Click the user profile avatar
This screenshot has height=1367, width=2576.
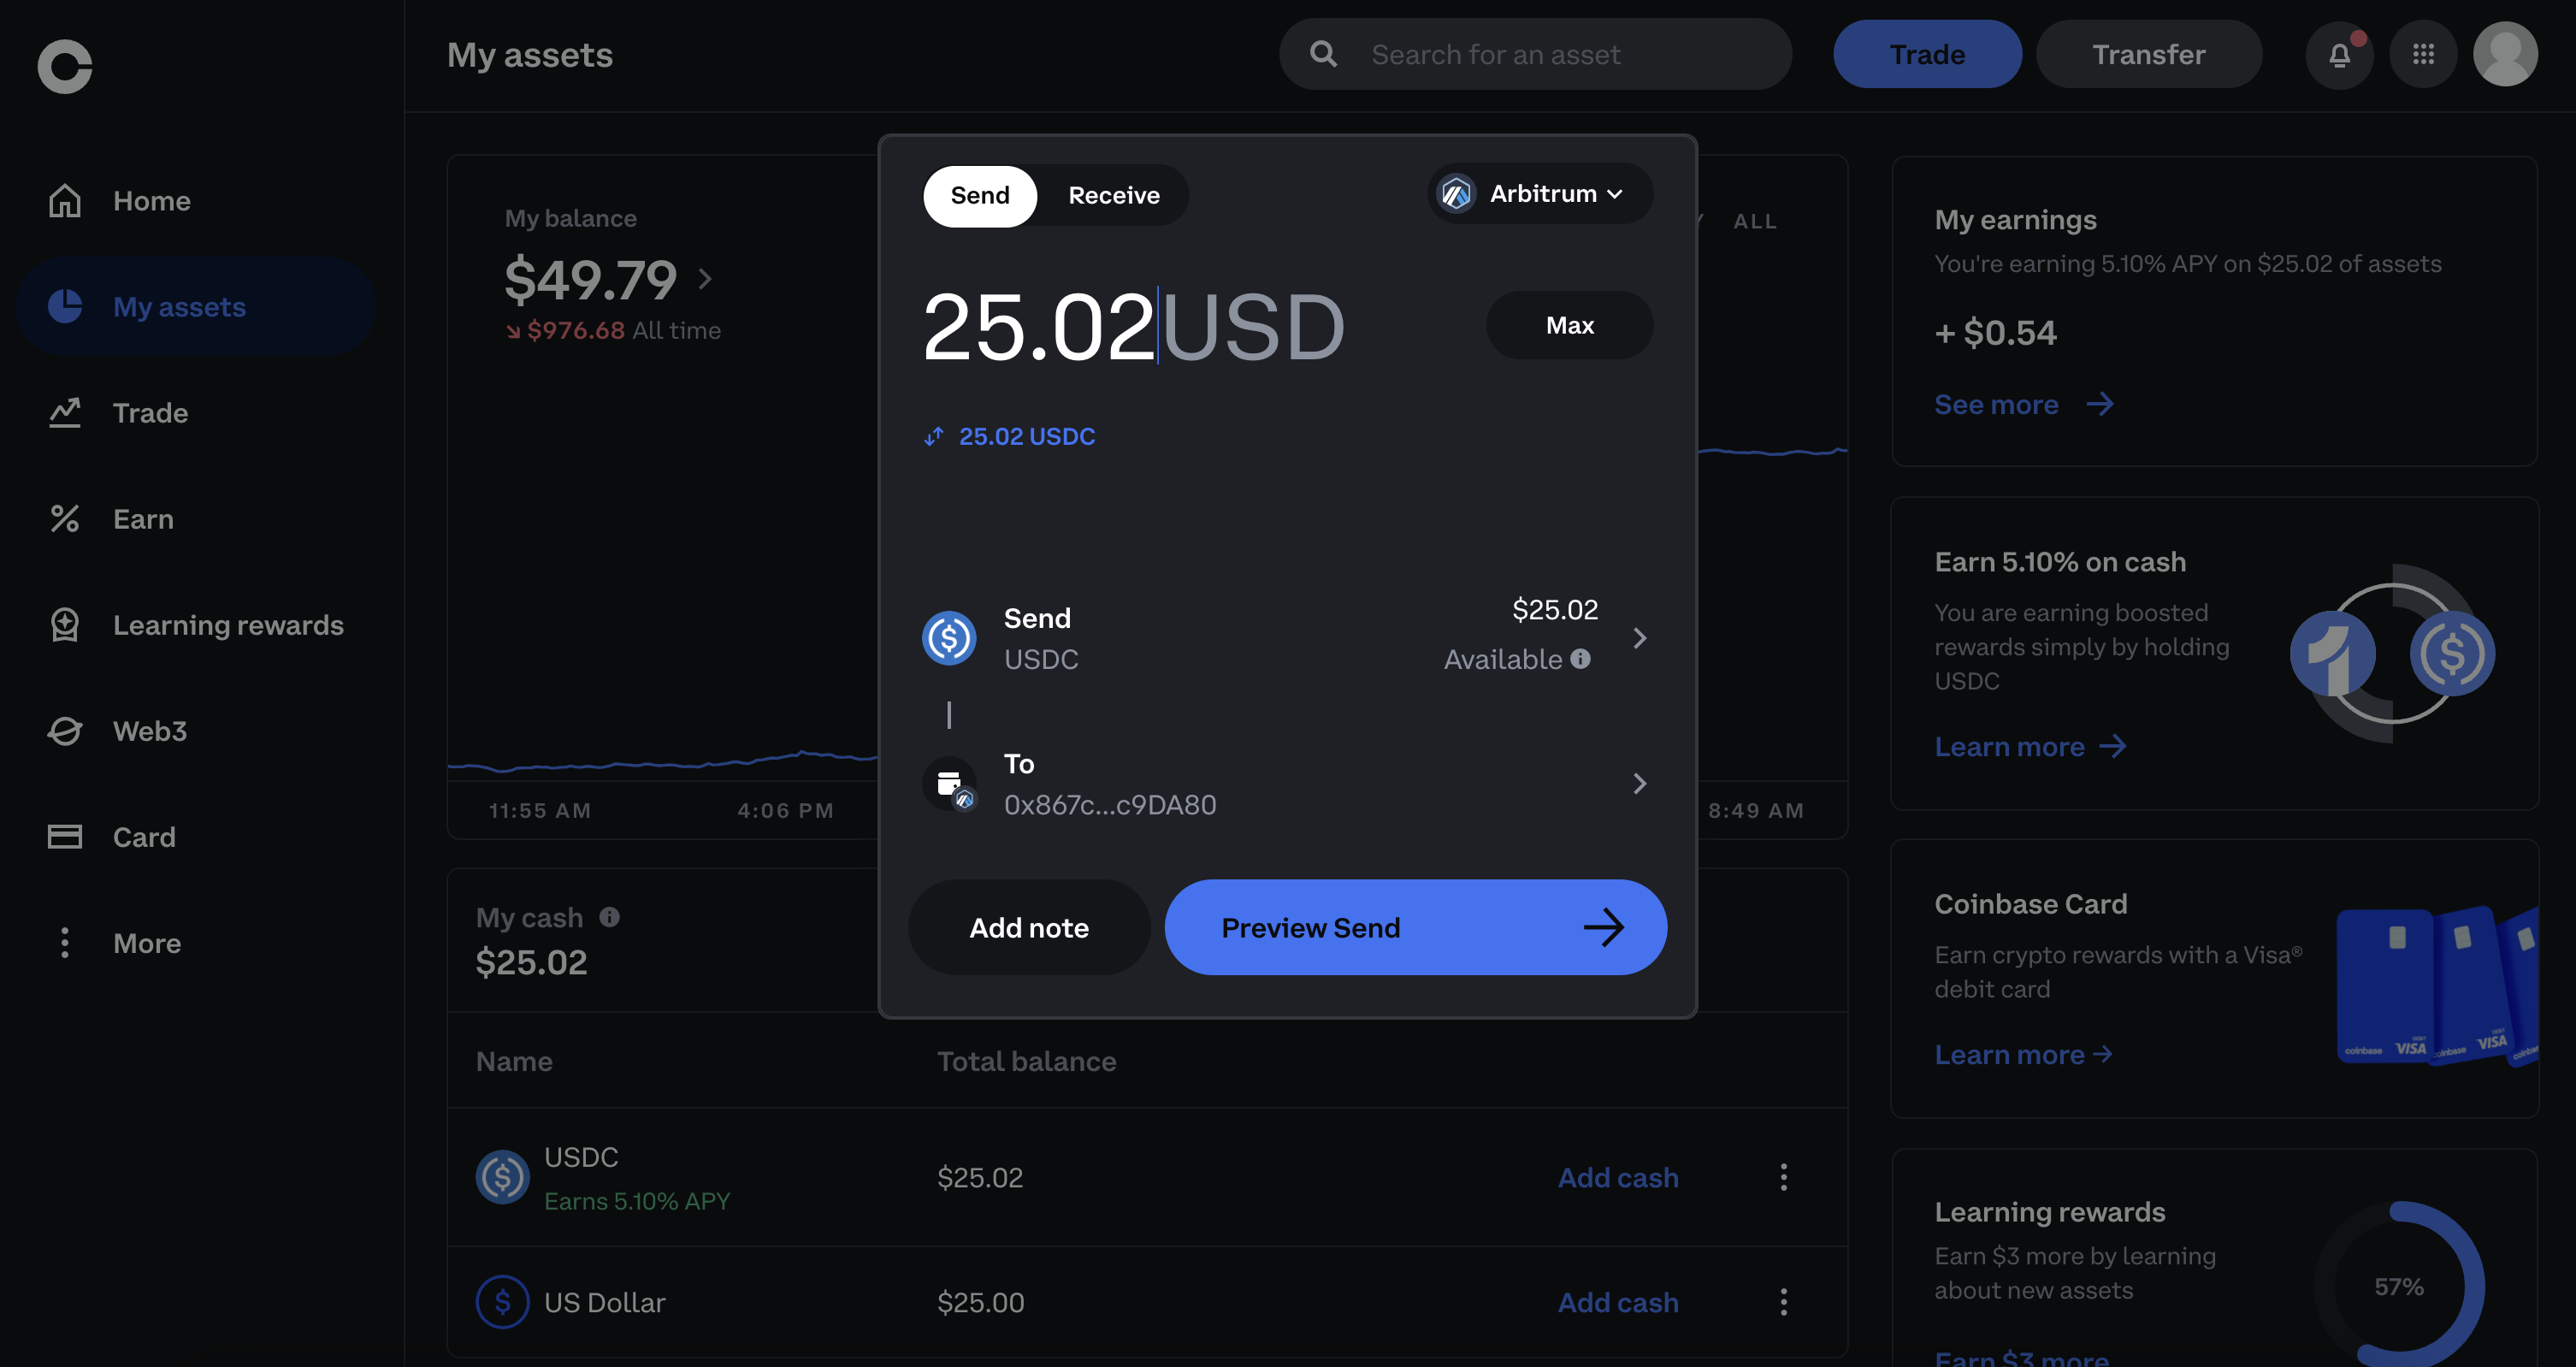[x=2504, y=55]
